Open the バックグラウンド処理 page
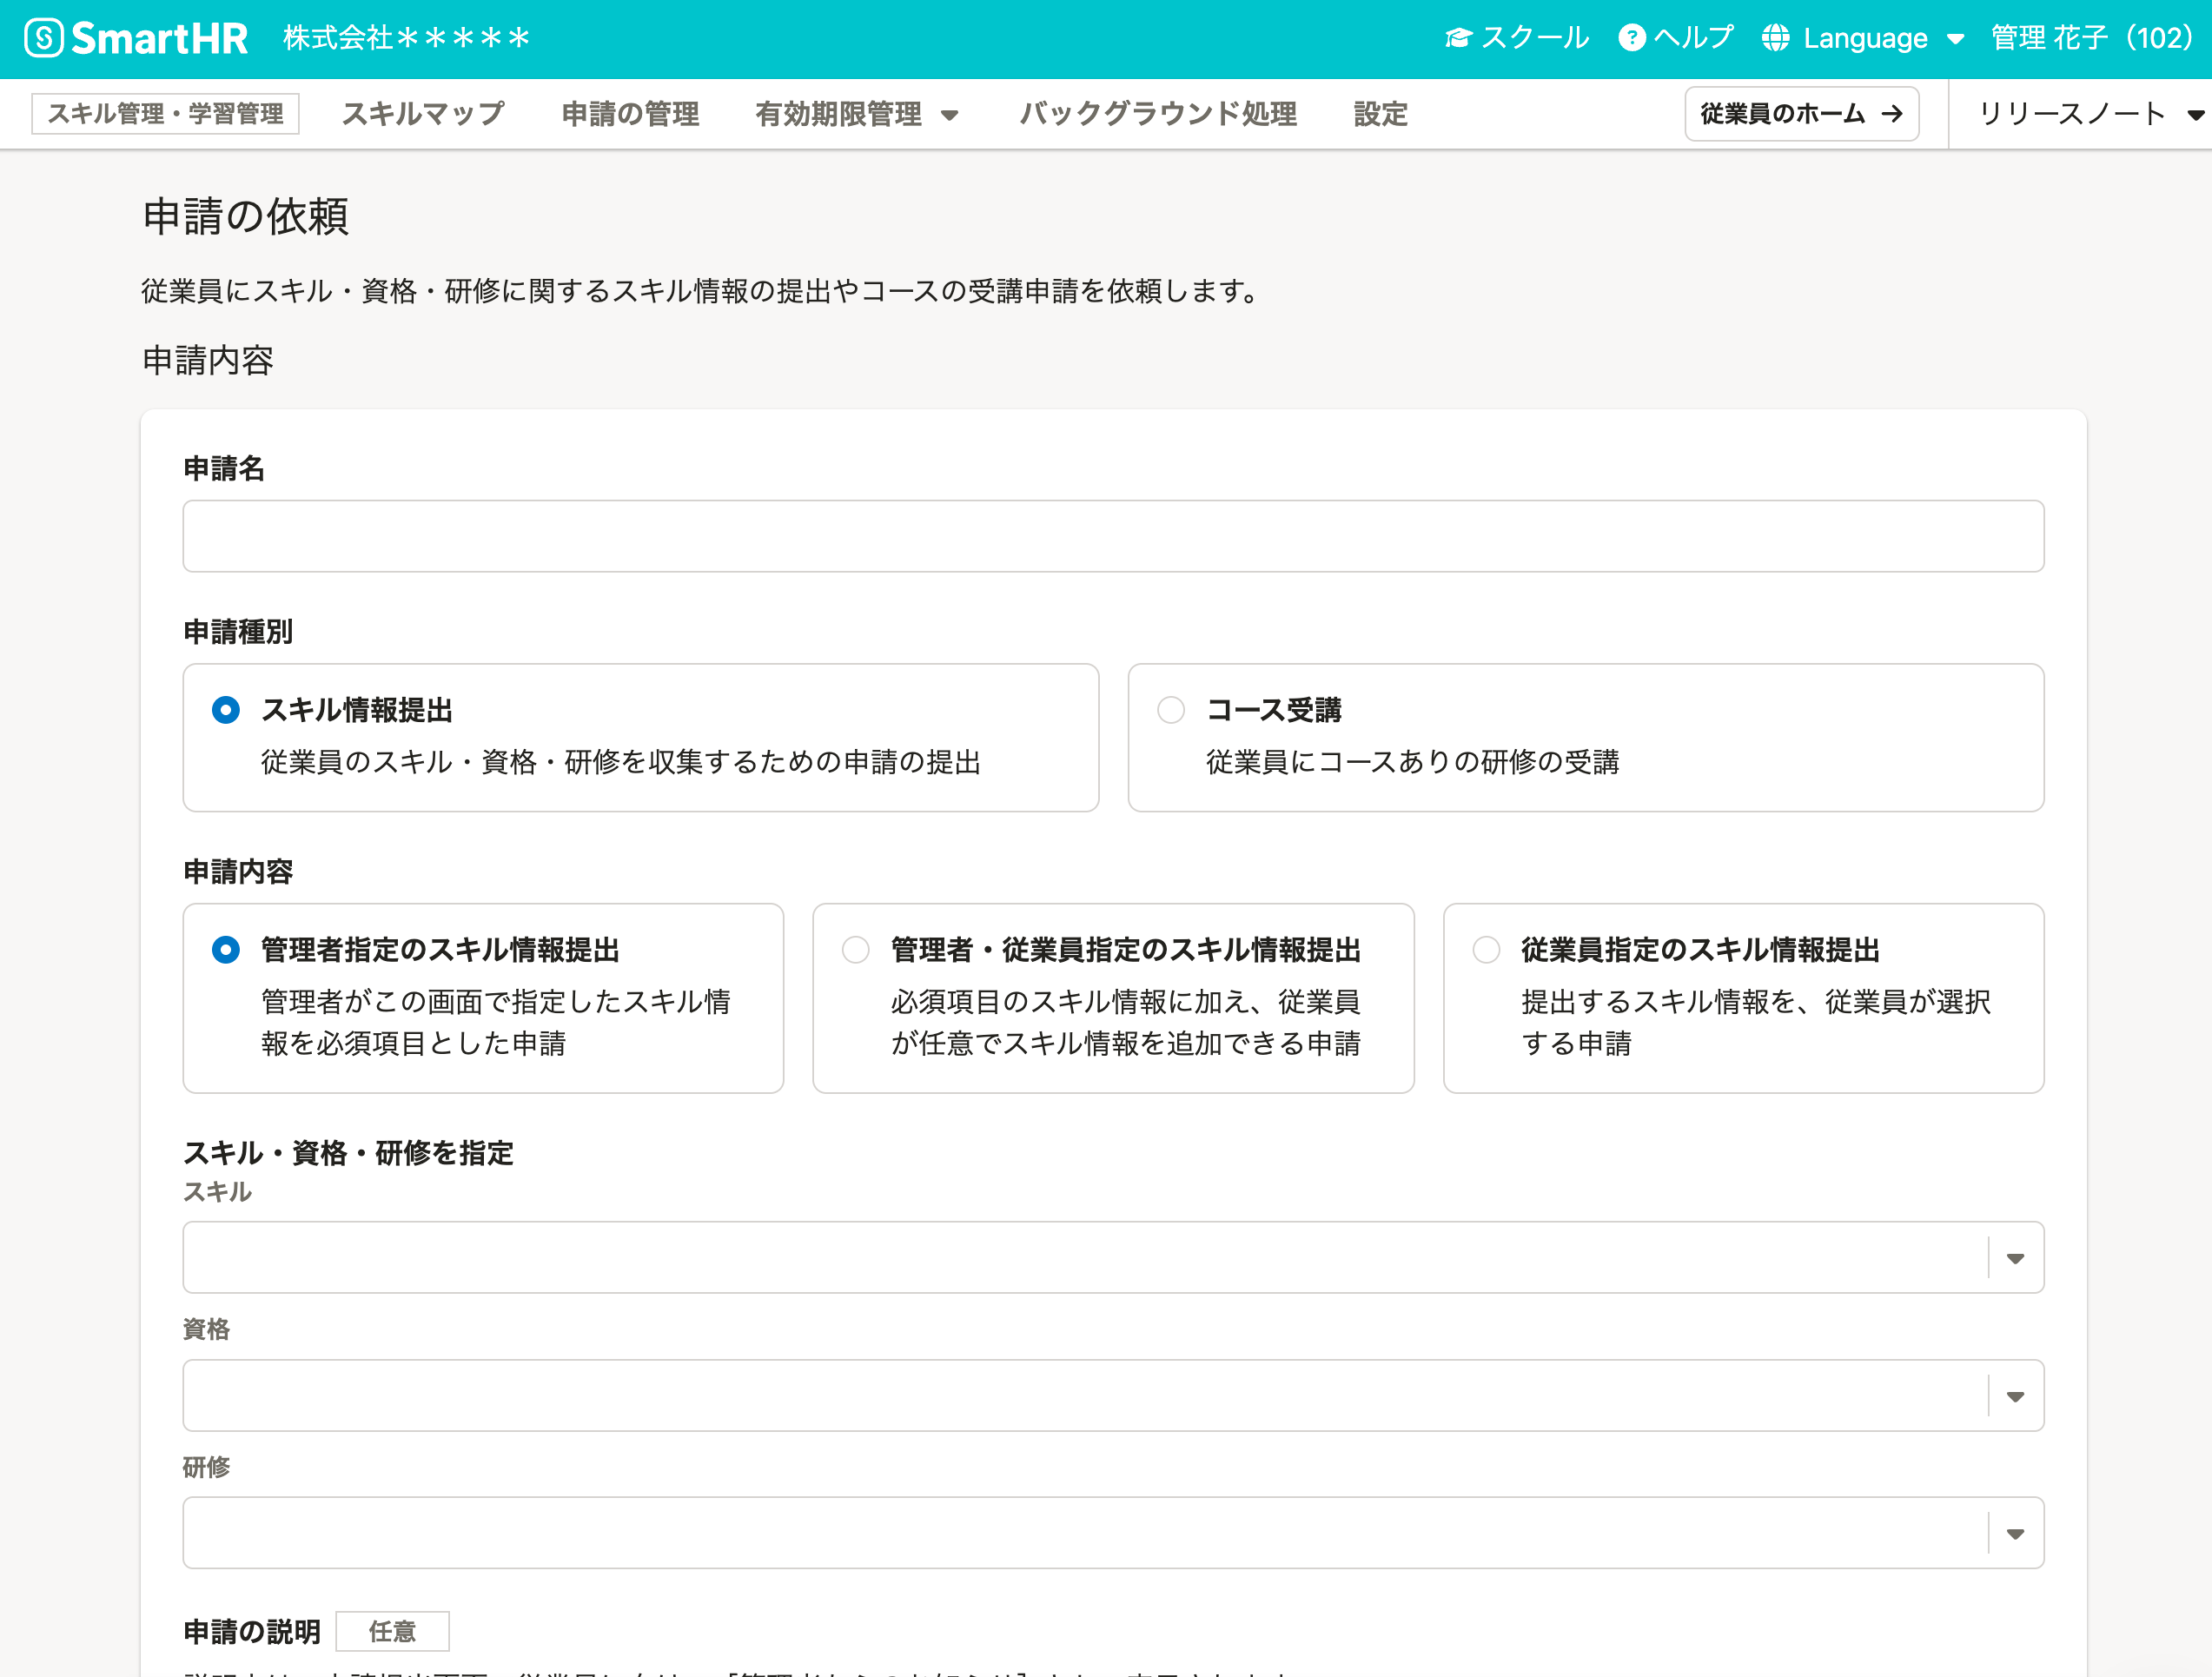Image resolution: width=2212 pixels, height=1677 pixels. (1158, 114)
